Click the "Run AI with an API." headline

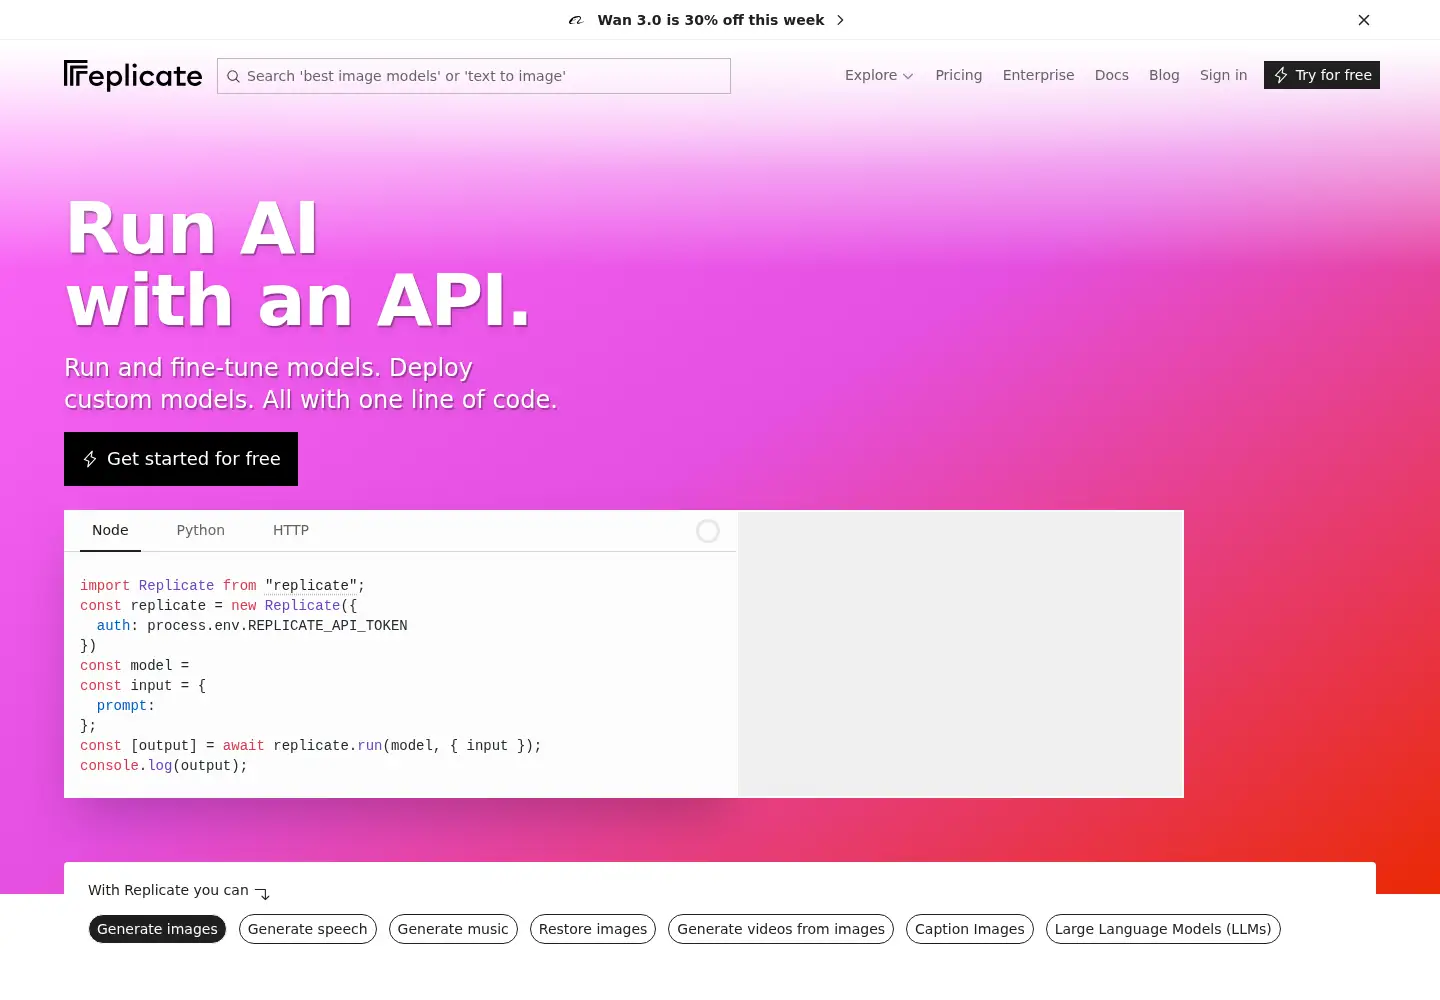[298, 264]
